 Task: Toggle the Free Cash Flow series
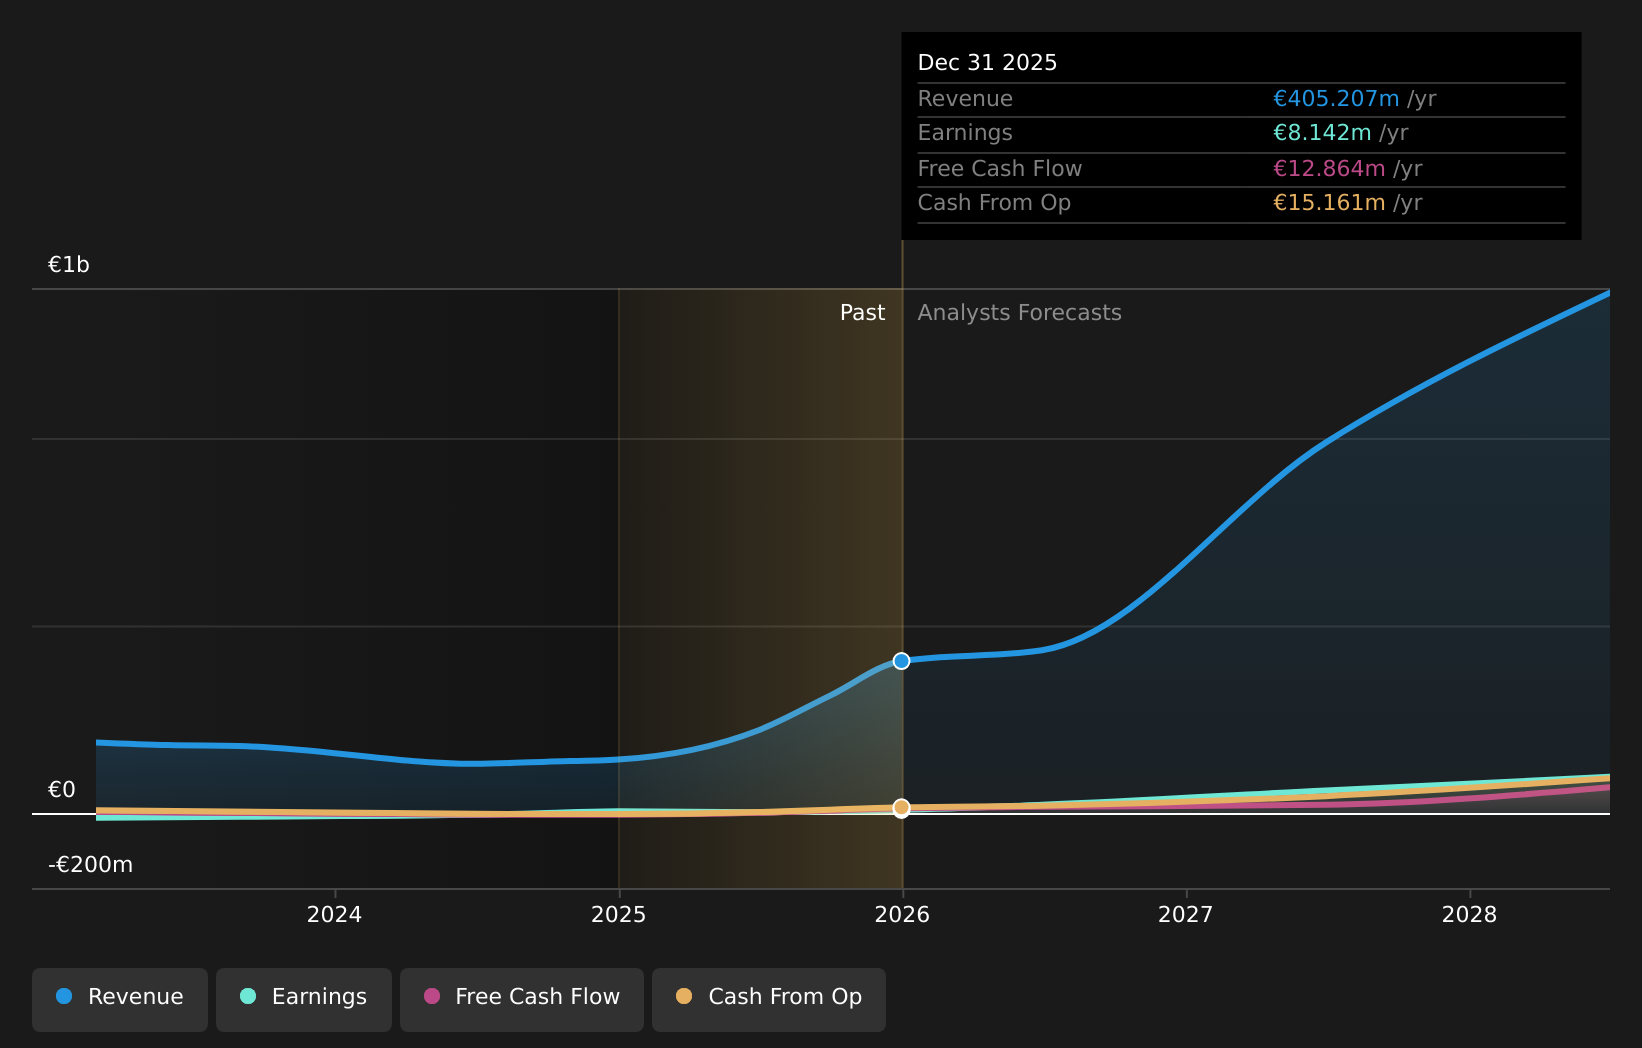coord(522,999)
